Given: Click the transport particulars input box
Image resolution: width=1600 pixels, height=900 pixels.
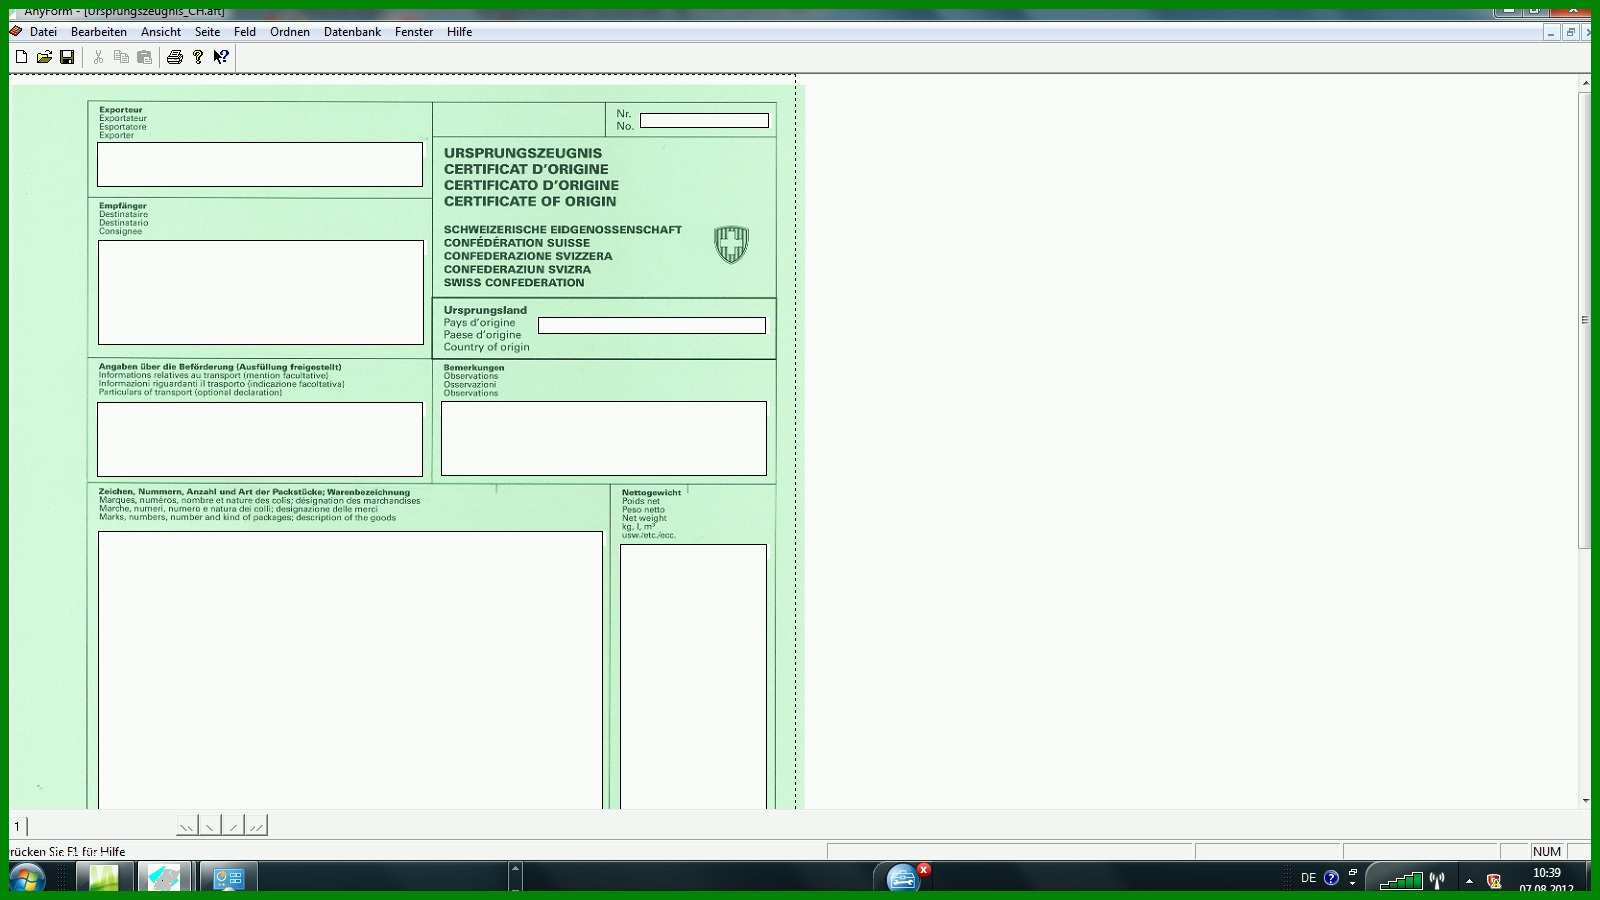Looking at the screenshot, I should pyautogui.click(x=260, y=439).
